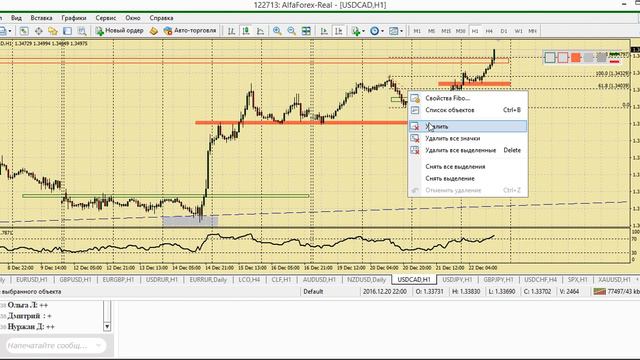This screenshot has width=640, height=360.
Task: Open the Вставка menu
Action: point(41,18)
